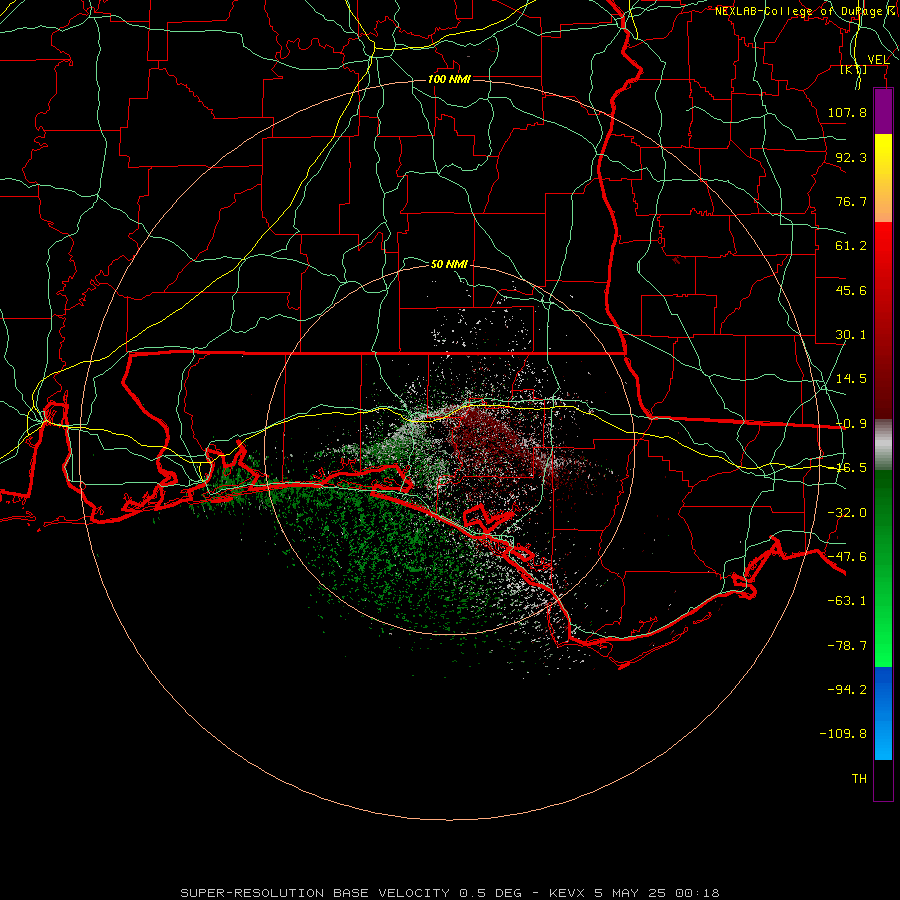
Task: Click the VEL legend title
Action: 878,60
